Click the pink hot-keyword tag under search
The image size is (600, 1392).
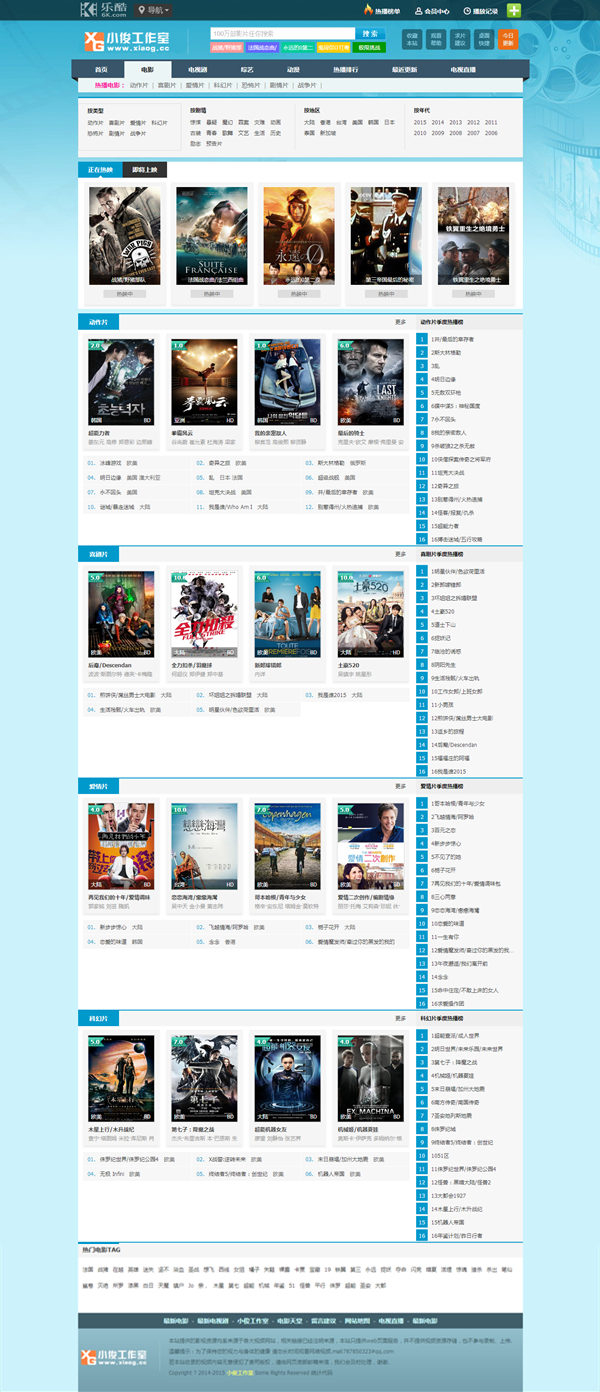(x=226, y=47)
